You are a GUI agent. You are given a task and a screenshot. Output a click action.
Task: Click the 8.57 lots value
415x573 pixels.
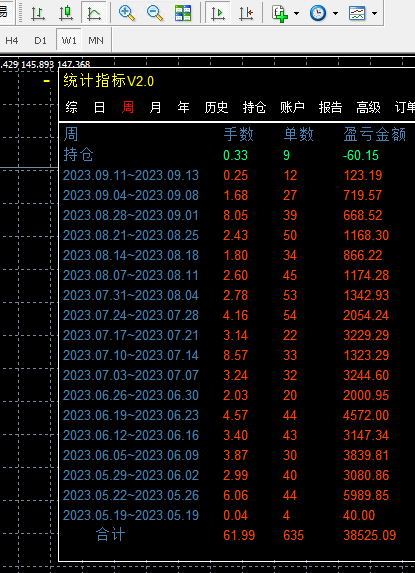click(236, 356)
